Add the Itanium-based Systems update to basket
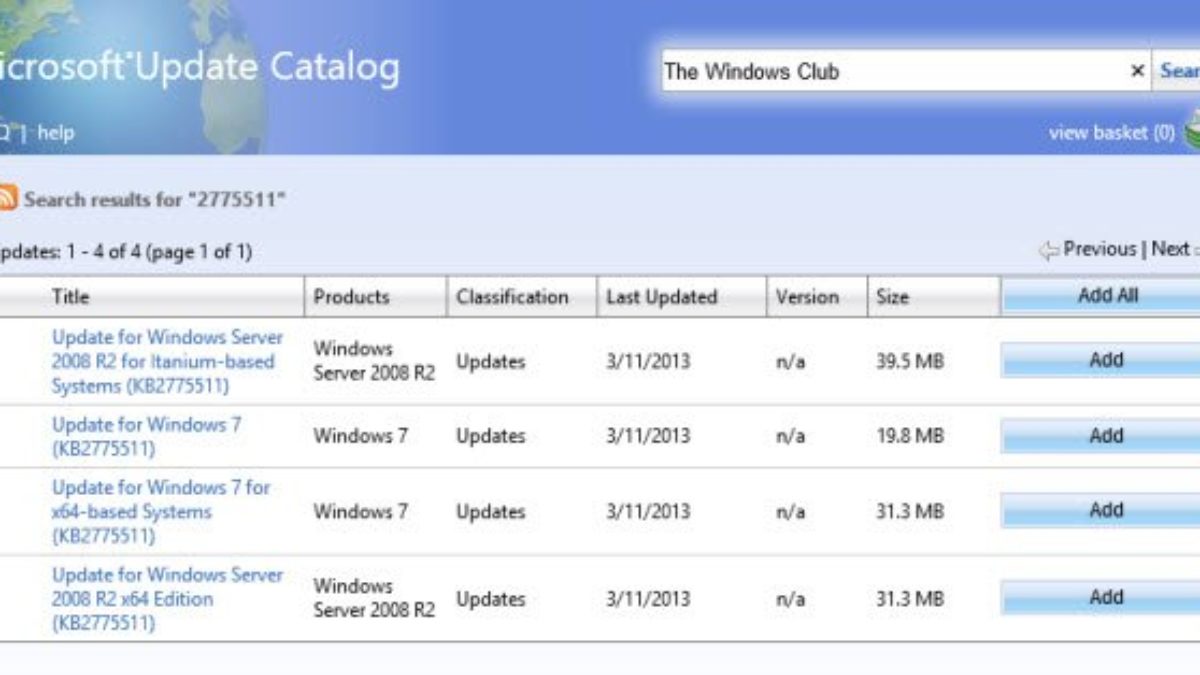 coord(1105,360)
